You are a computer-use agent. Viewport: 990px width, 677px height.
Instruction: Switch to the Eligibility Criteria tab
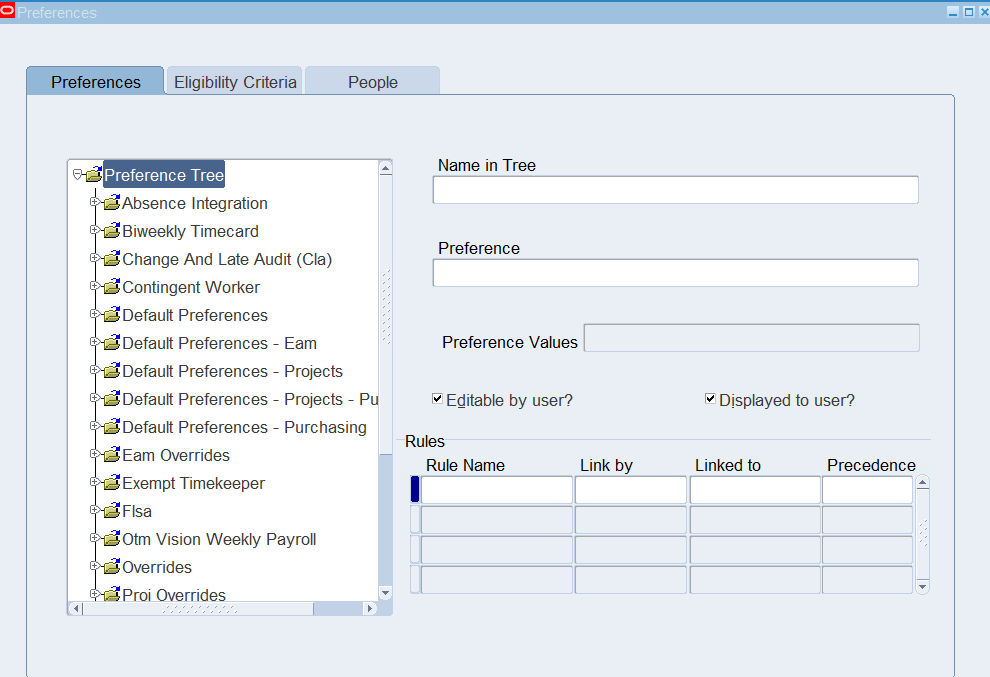(235, 82)
